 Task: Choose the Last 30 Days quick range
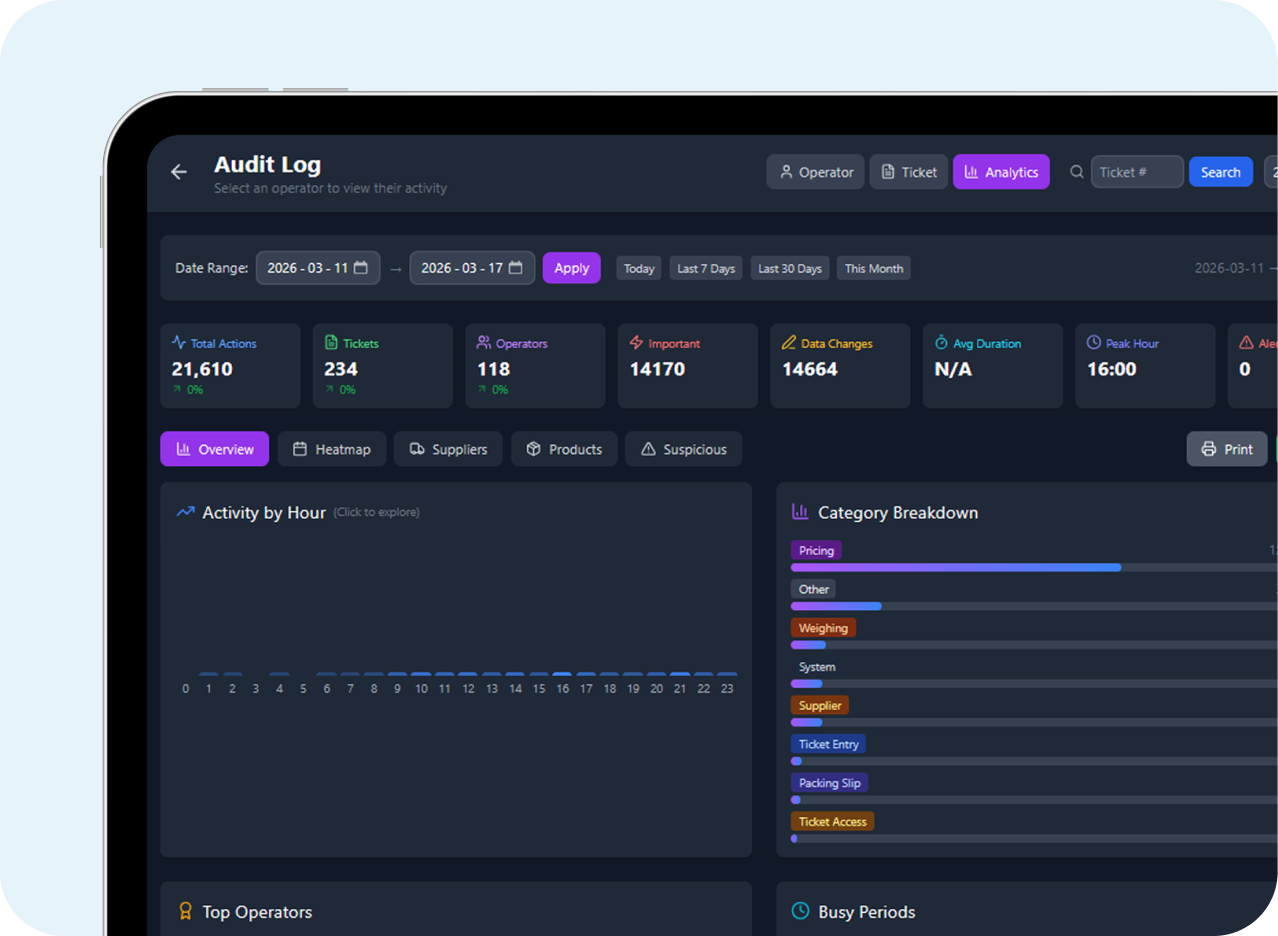pos(790,268)
